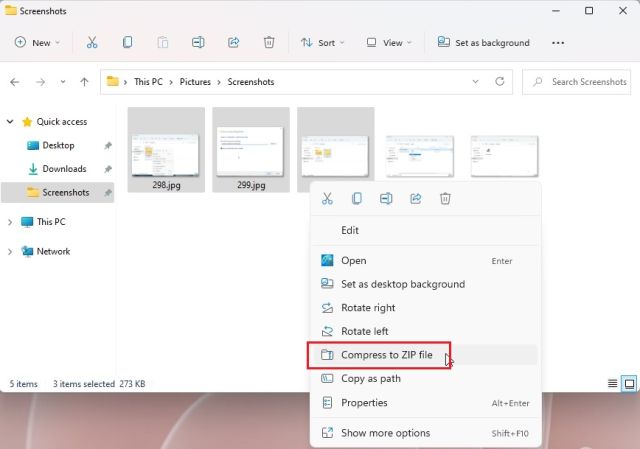Click the Copy icon in the toolbar

point(127,43)
